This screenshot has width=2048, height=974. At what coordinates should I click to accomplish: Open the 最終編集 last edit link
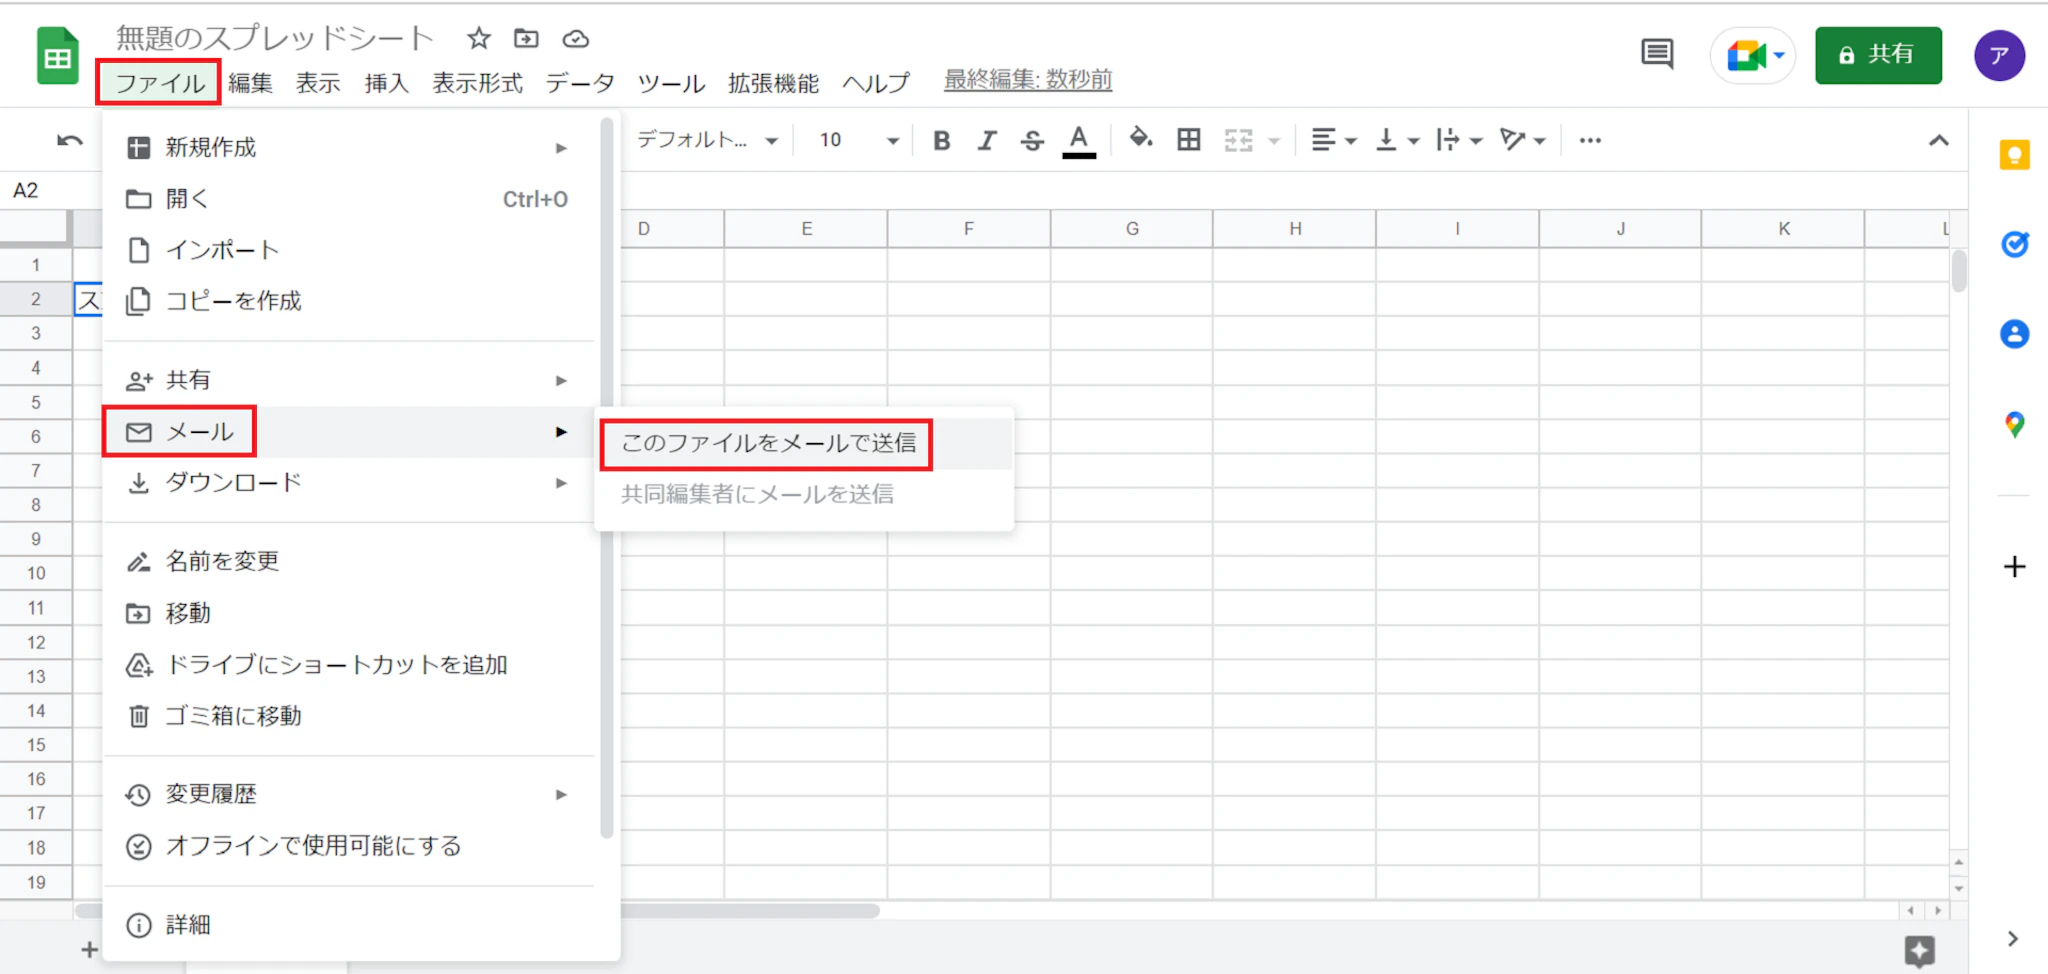pos(1028,80)
